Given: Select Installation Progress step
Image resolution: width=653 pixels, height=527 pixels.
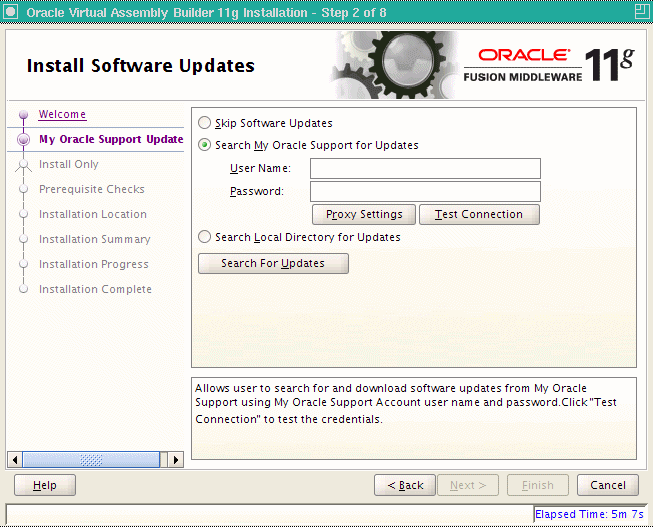Looking at the screenshot, I should click(x=94, y=264).
